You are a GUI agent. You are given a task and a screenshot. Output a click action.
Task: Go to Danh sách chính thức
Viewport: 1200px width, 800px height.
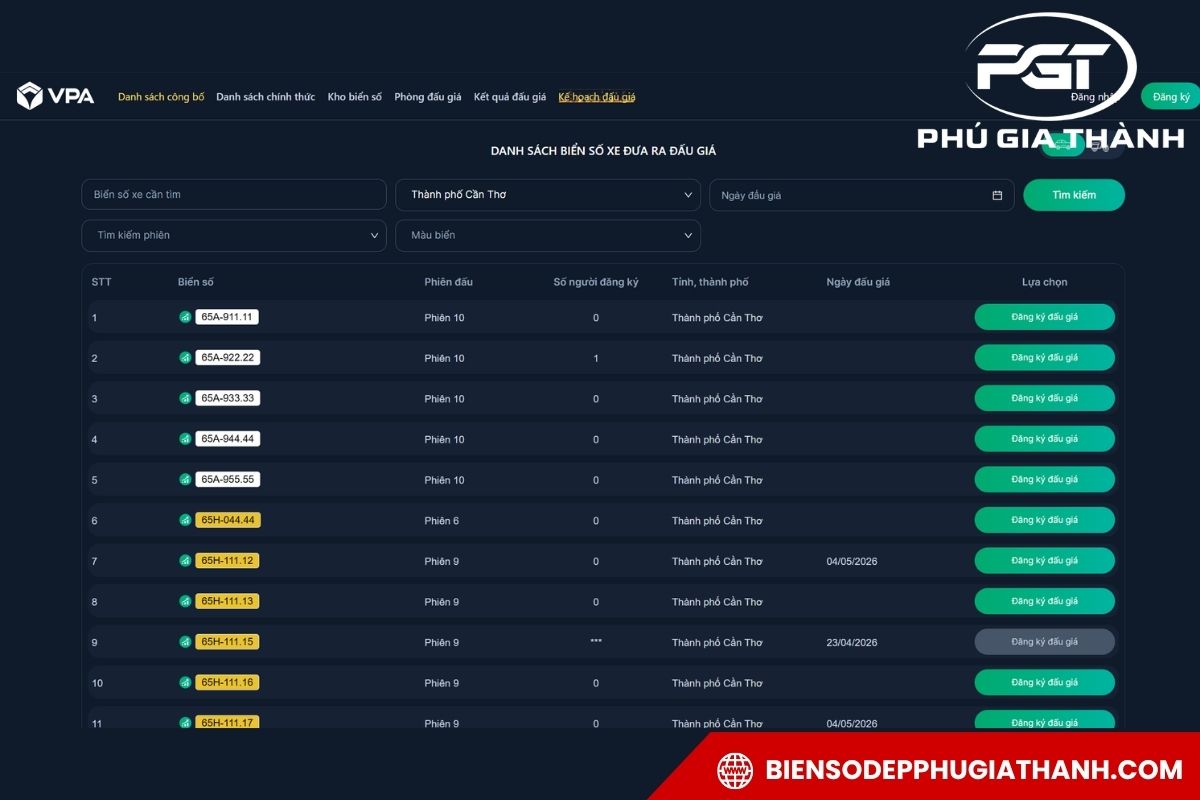point(265,97)
